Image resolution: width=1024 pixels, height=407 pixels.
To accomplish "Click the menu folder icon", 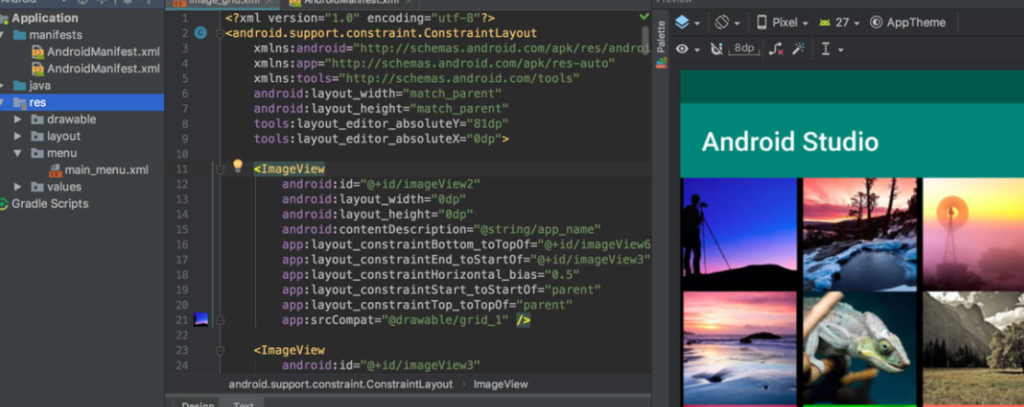I will click(x=37, y=154).
